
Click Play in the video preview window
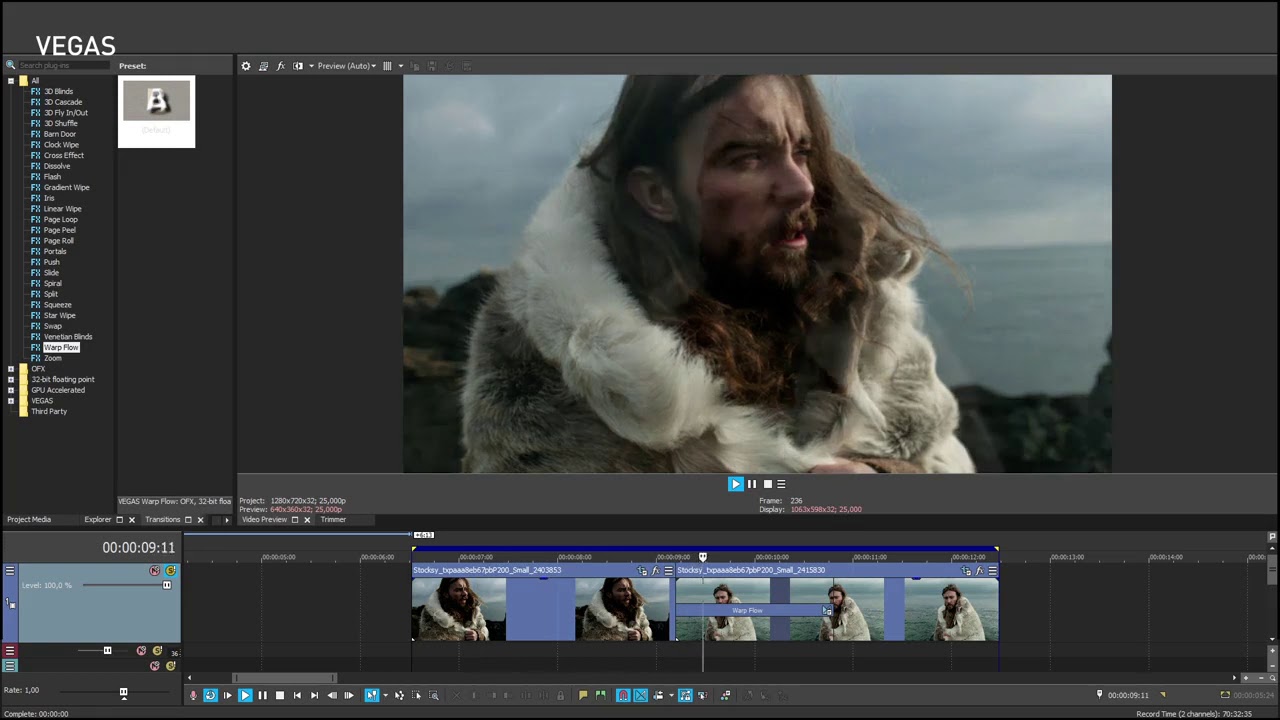[x=736, y=484]
